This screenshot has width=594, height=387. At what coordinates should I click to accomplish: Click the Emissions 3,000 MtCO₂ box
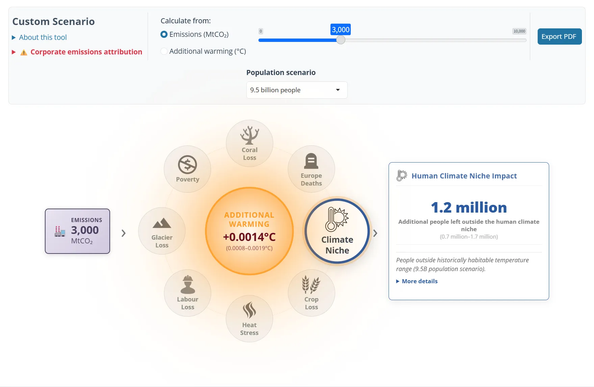click(78, 231)
